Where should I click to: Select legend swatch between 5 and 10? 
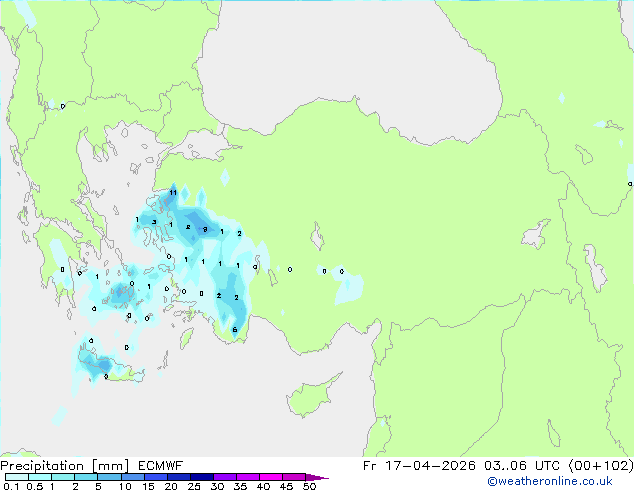[x=109, y=477]
